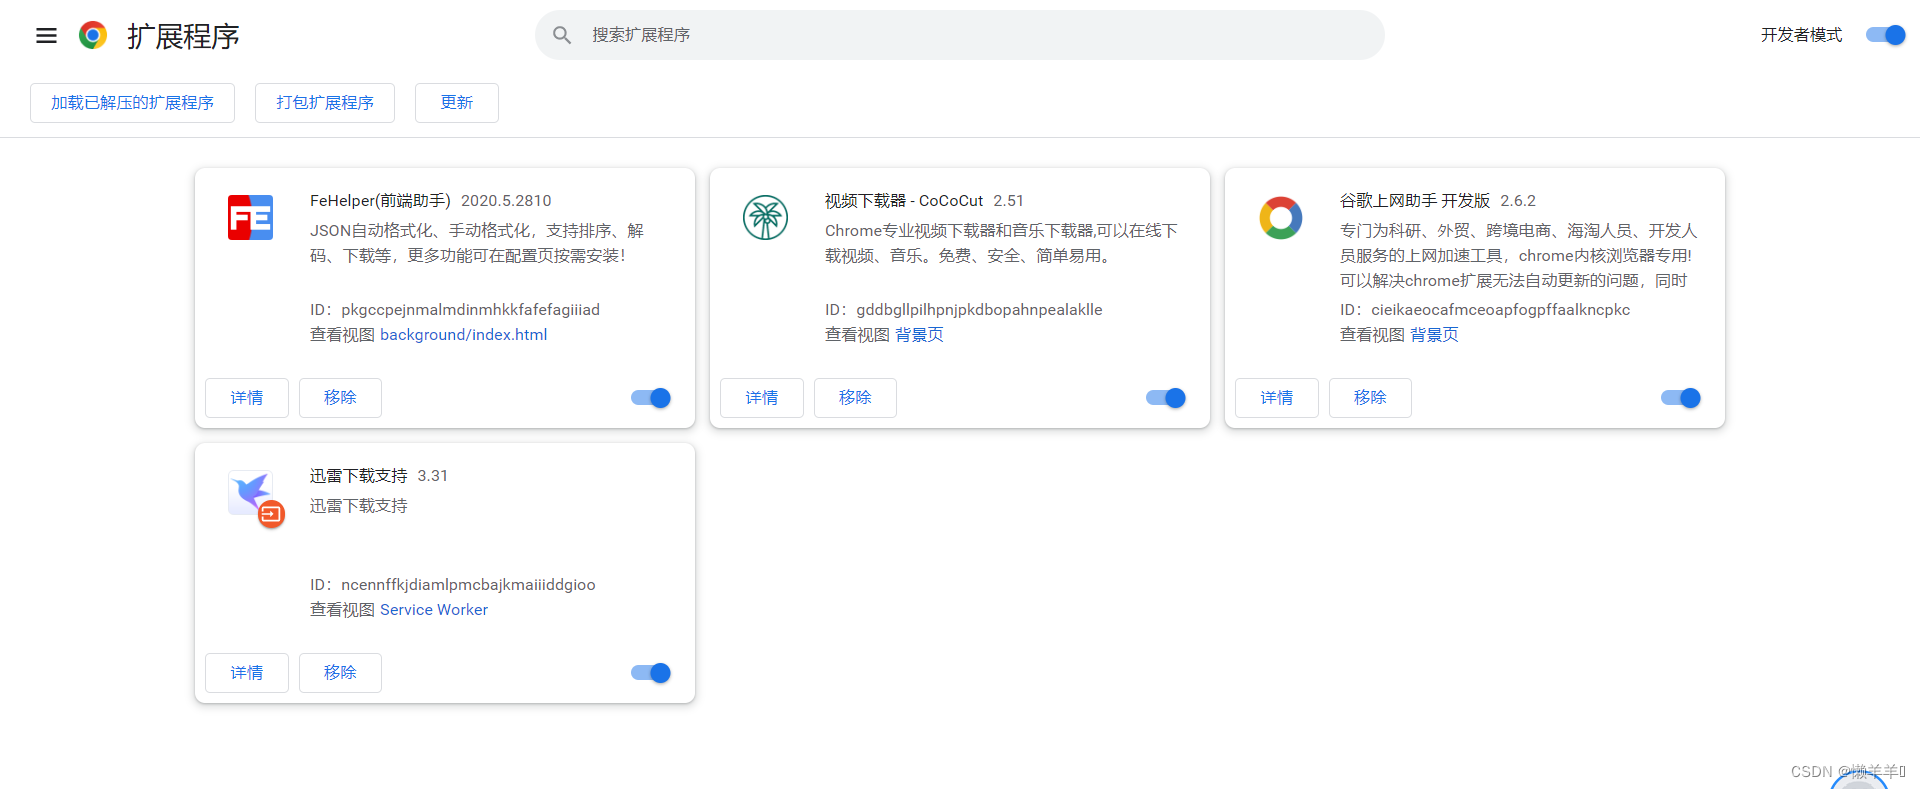Click the Chrome logo icon
The image size is (1920, 789).
(93, 36)
